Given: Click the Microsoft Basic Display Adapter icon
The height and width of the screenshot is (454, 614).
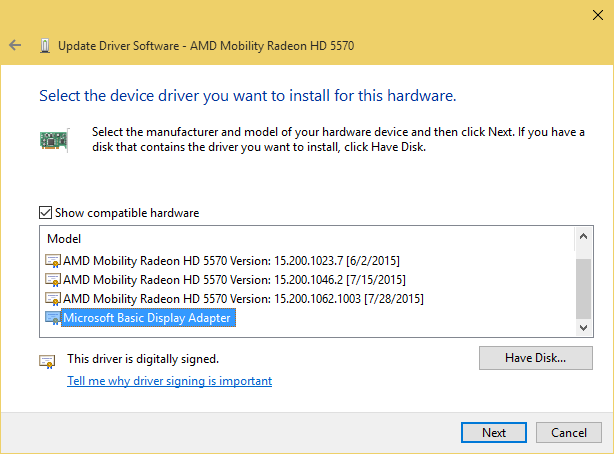Looking at the screenshot, I should coord(53,318).
